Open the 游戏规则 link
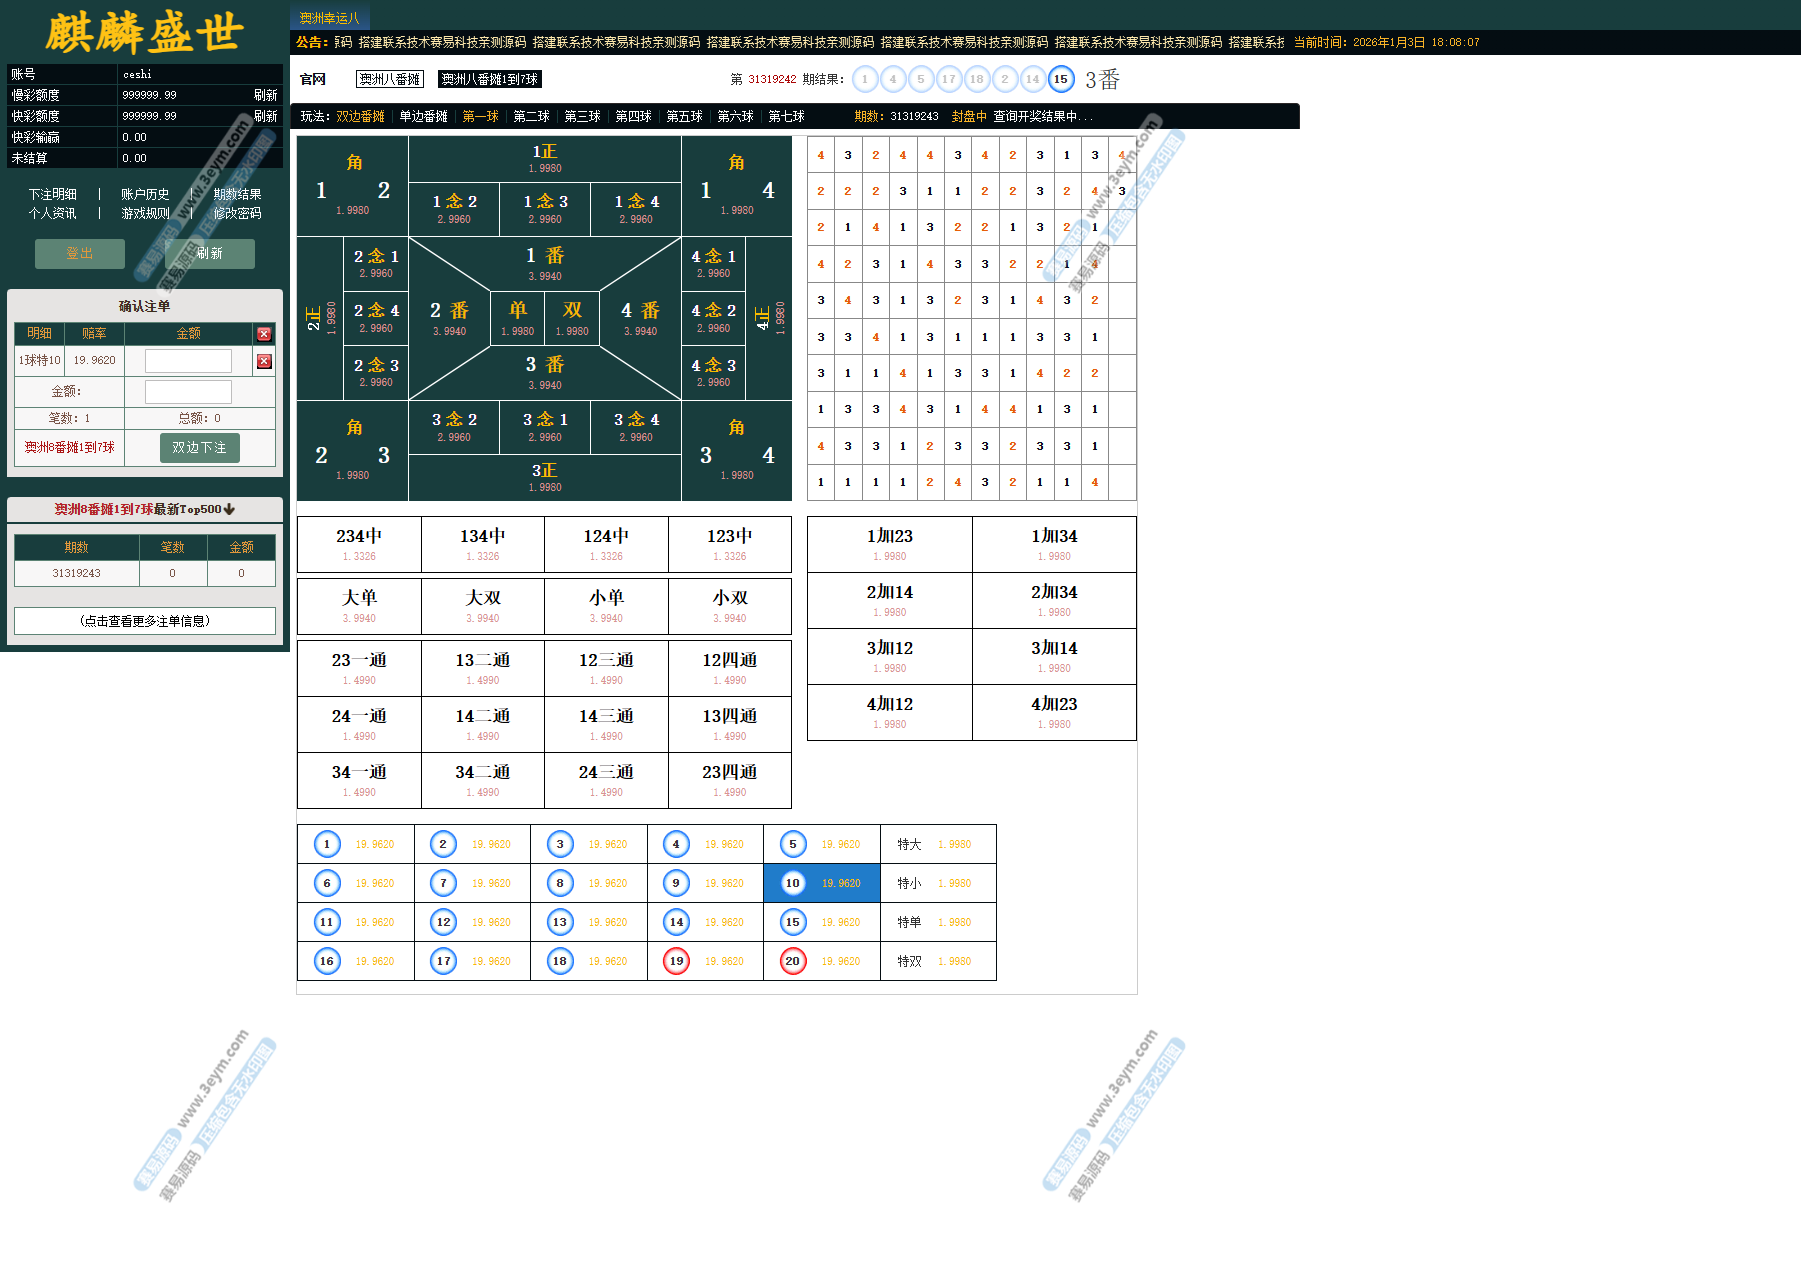 point(145,213)
